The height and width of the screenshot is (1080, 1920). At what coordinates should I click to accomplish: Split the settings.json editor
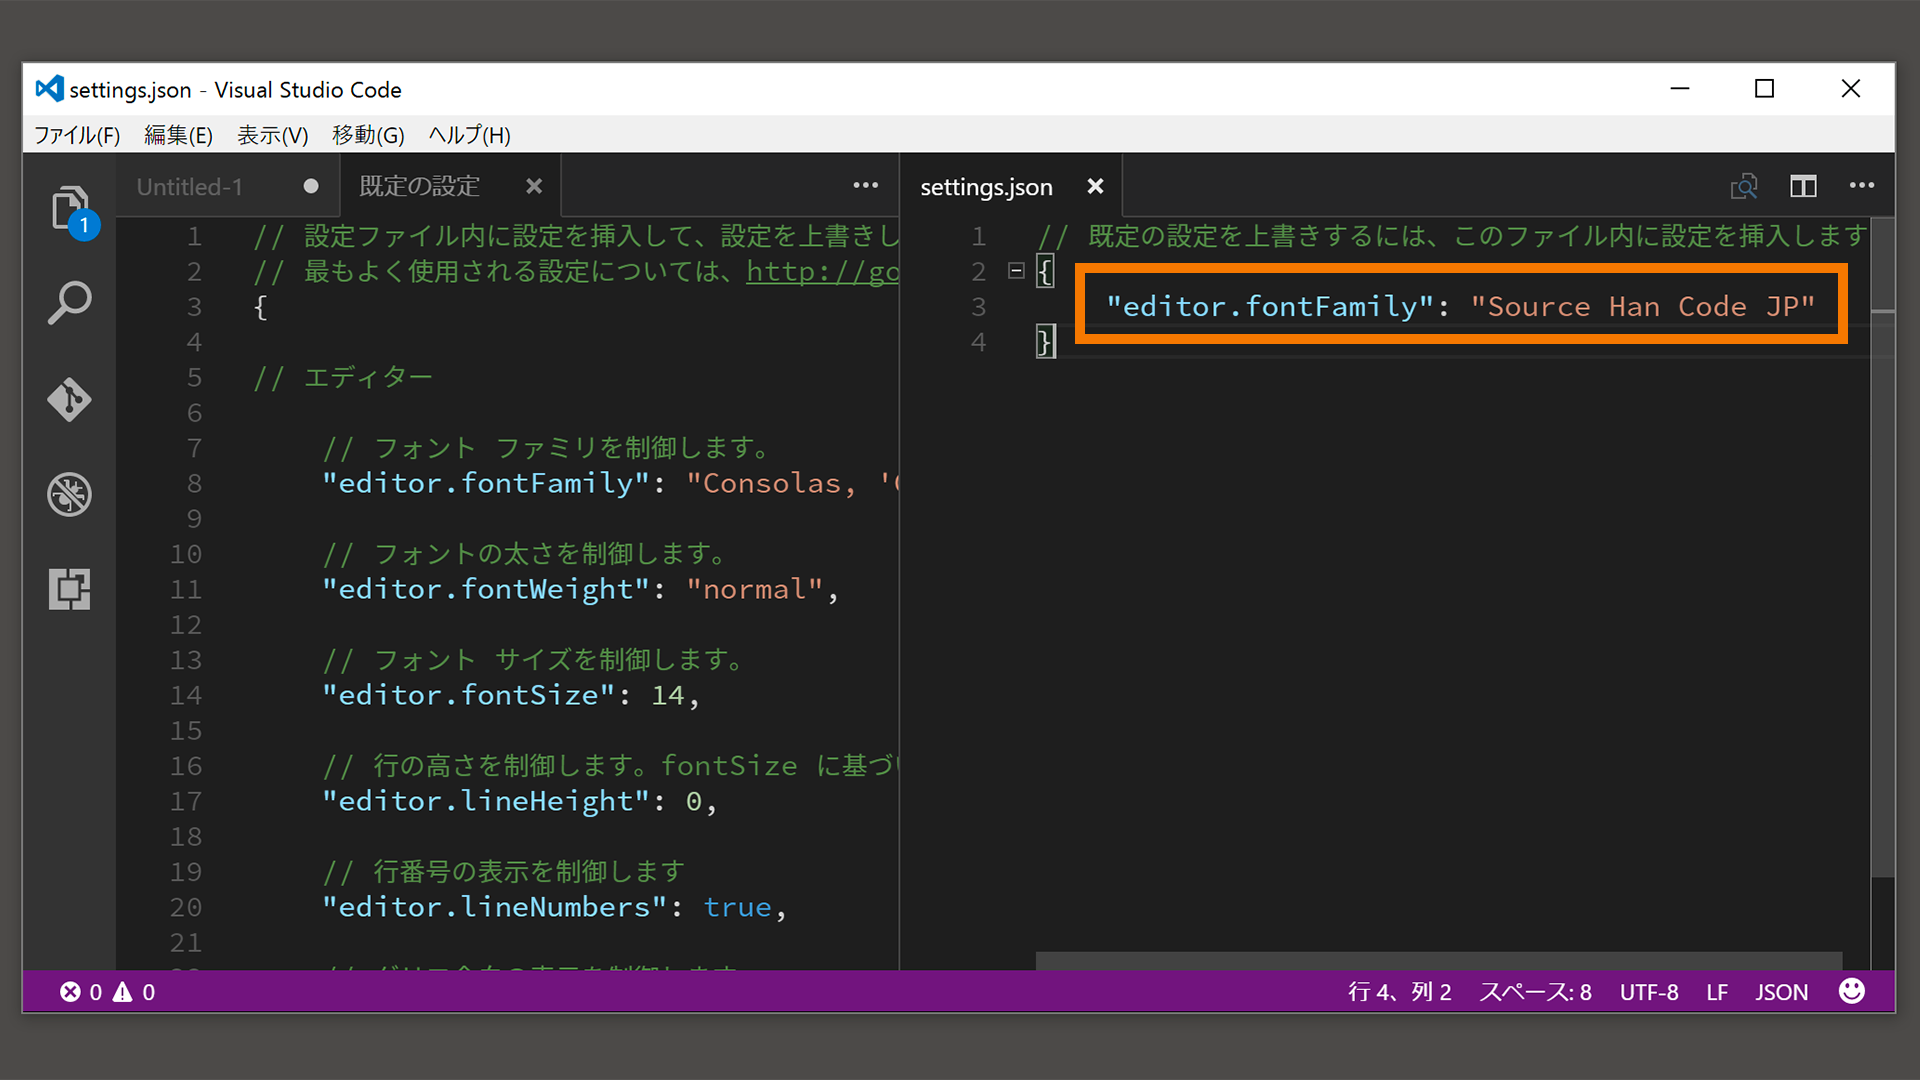point(1803,186)
